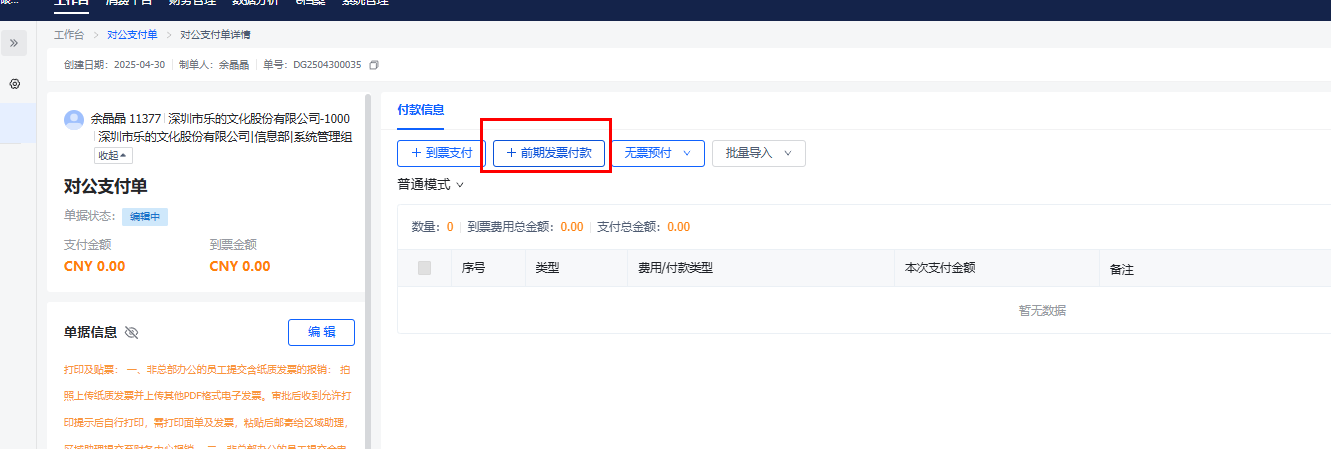Screen dimensions: 1331x449
Task: Tick the select-all checkbox in table header
Action: pos(424,268)
